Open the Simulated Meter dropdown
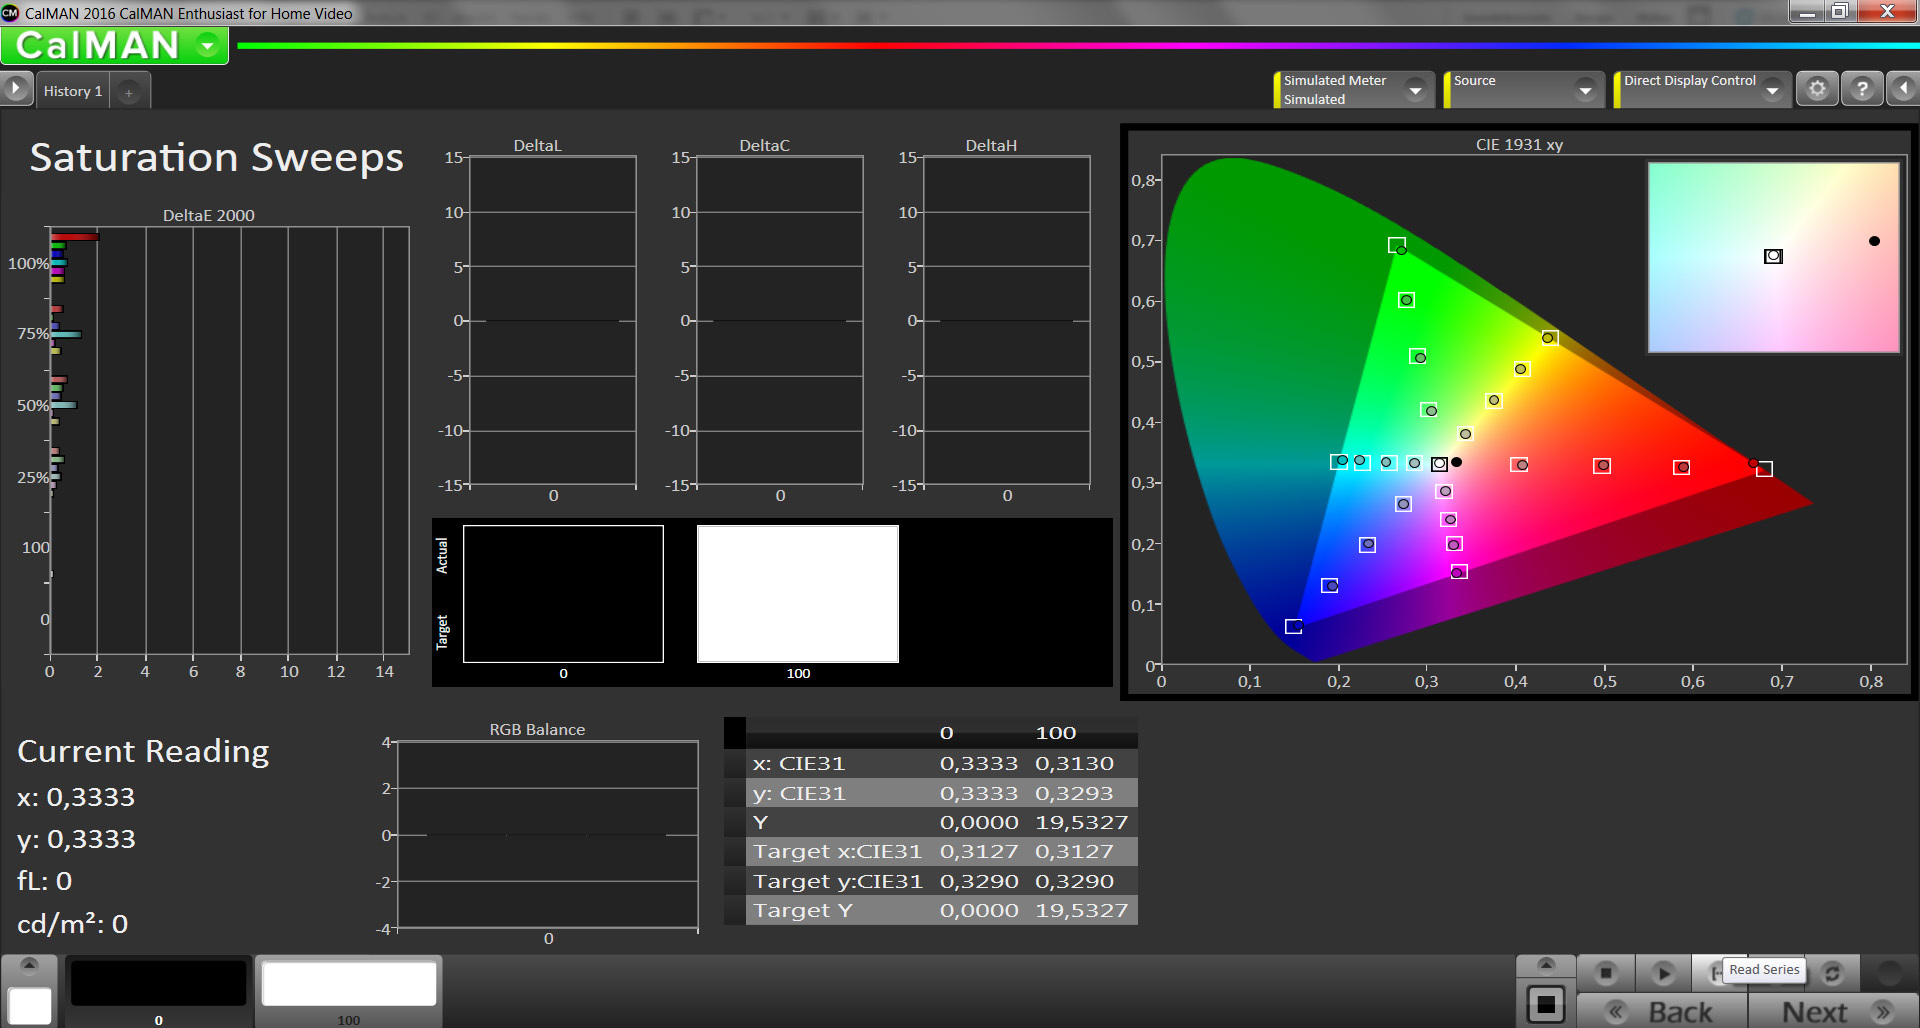The image size is (1920, 1028). [x=1415, y=90]
